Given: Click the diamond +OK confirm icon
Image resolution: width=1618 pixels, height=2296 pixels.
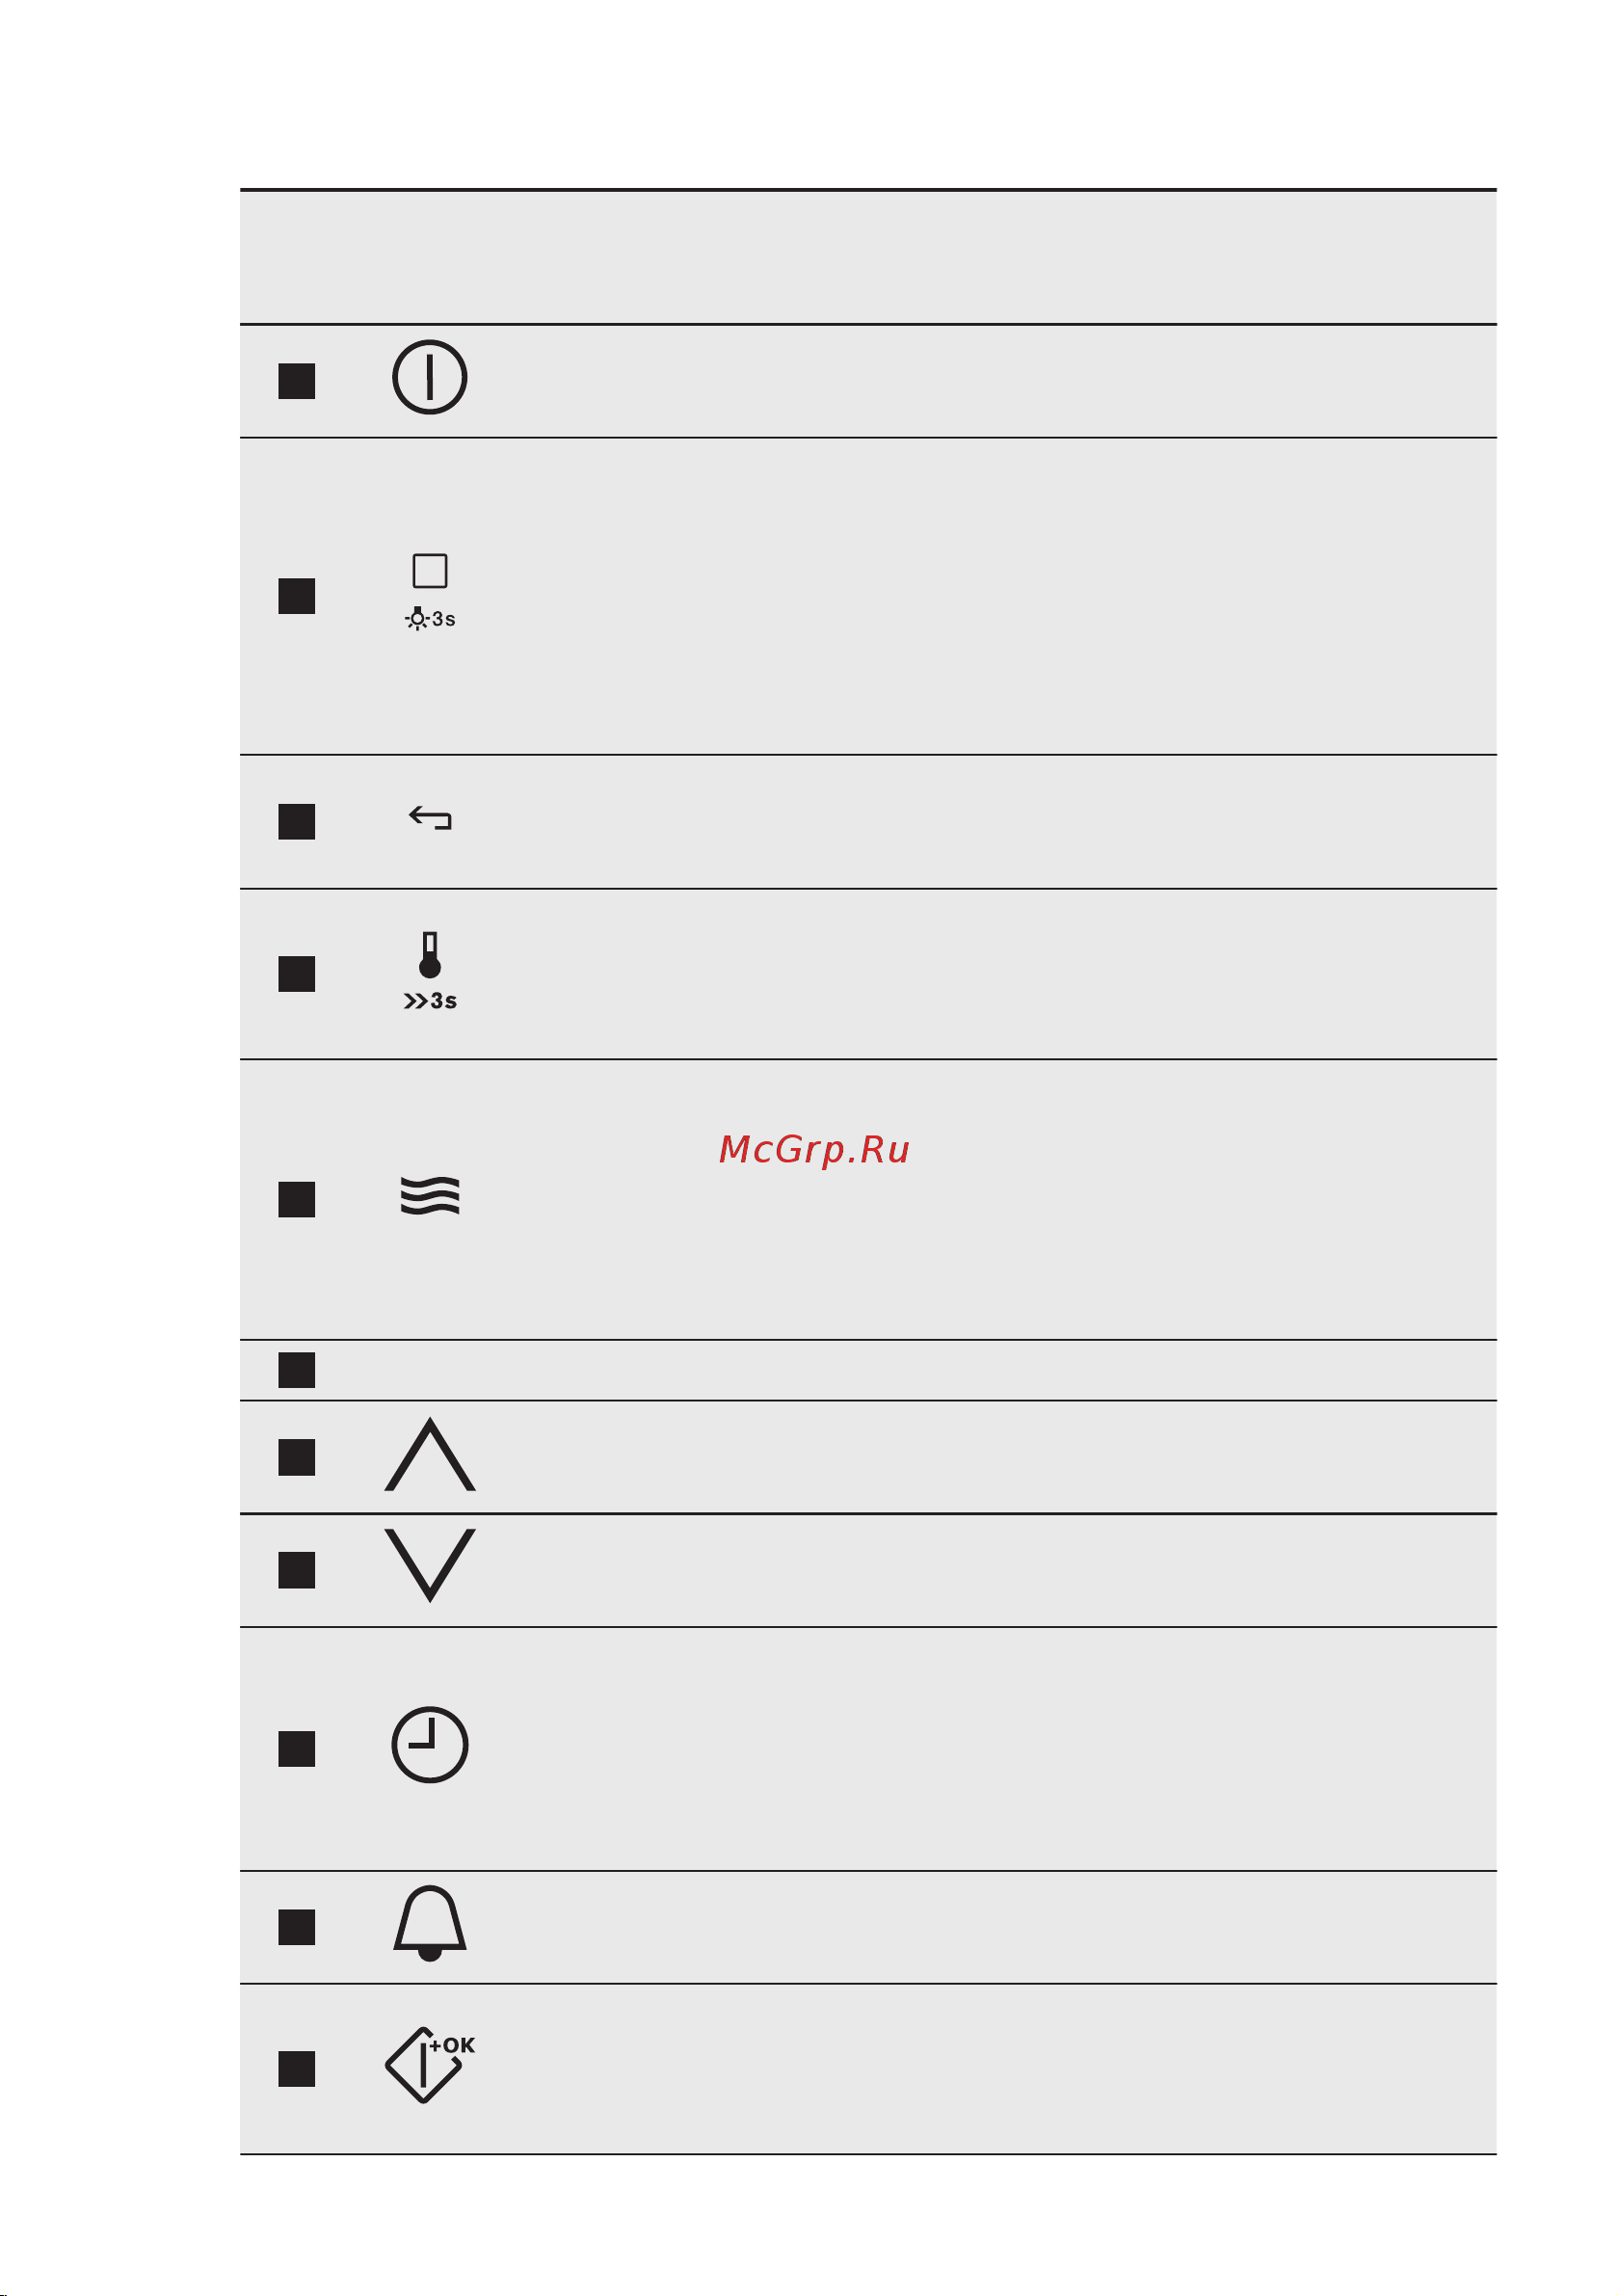Looking at the screenshot, I should coord(430,2065).
